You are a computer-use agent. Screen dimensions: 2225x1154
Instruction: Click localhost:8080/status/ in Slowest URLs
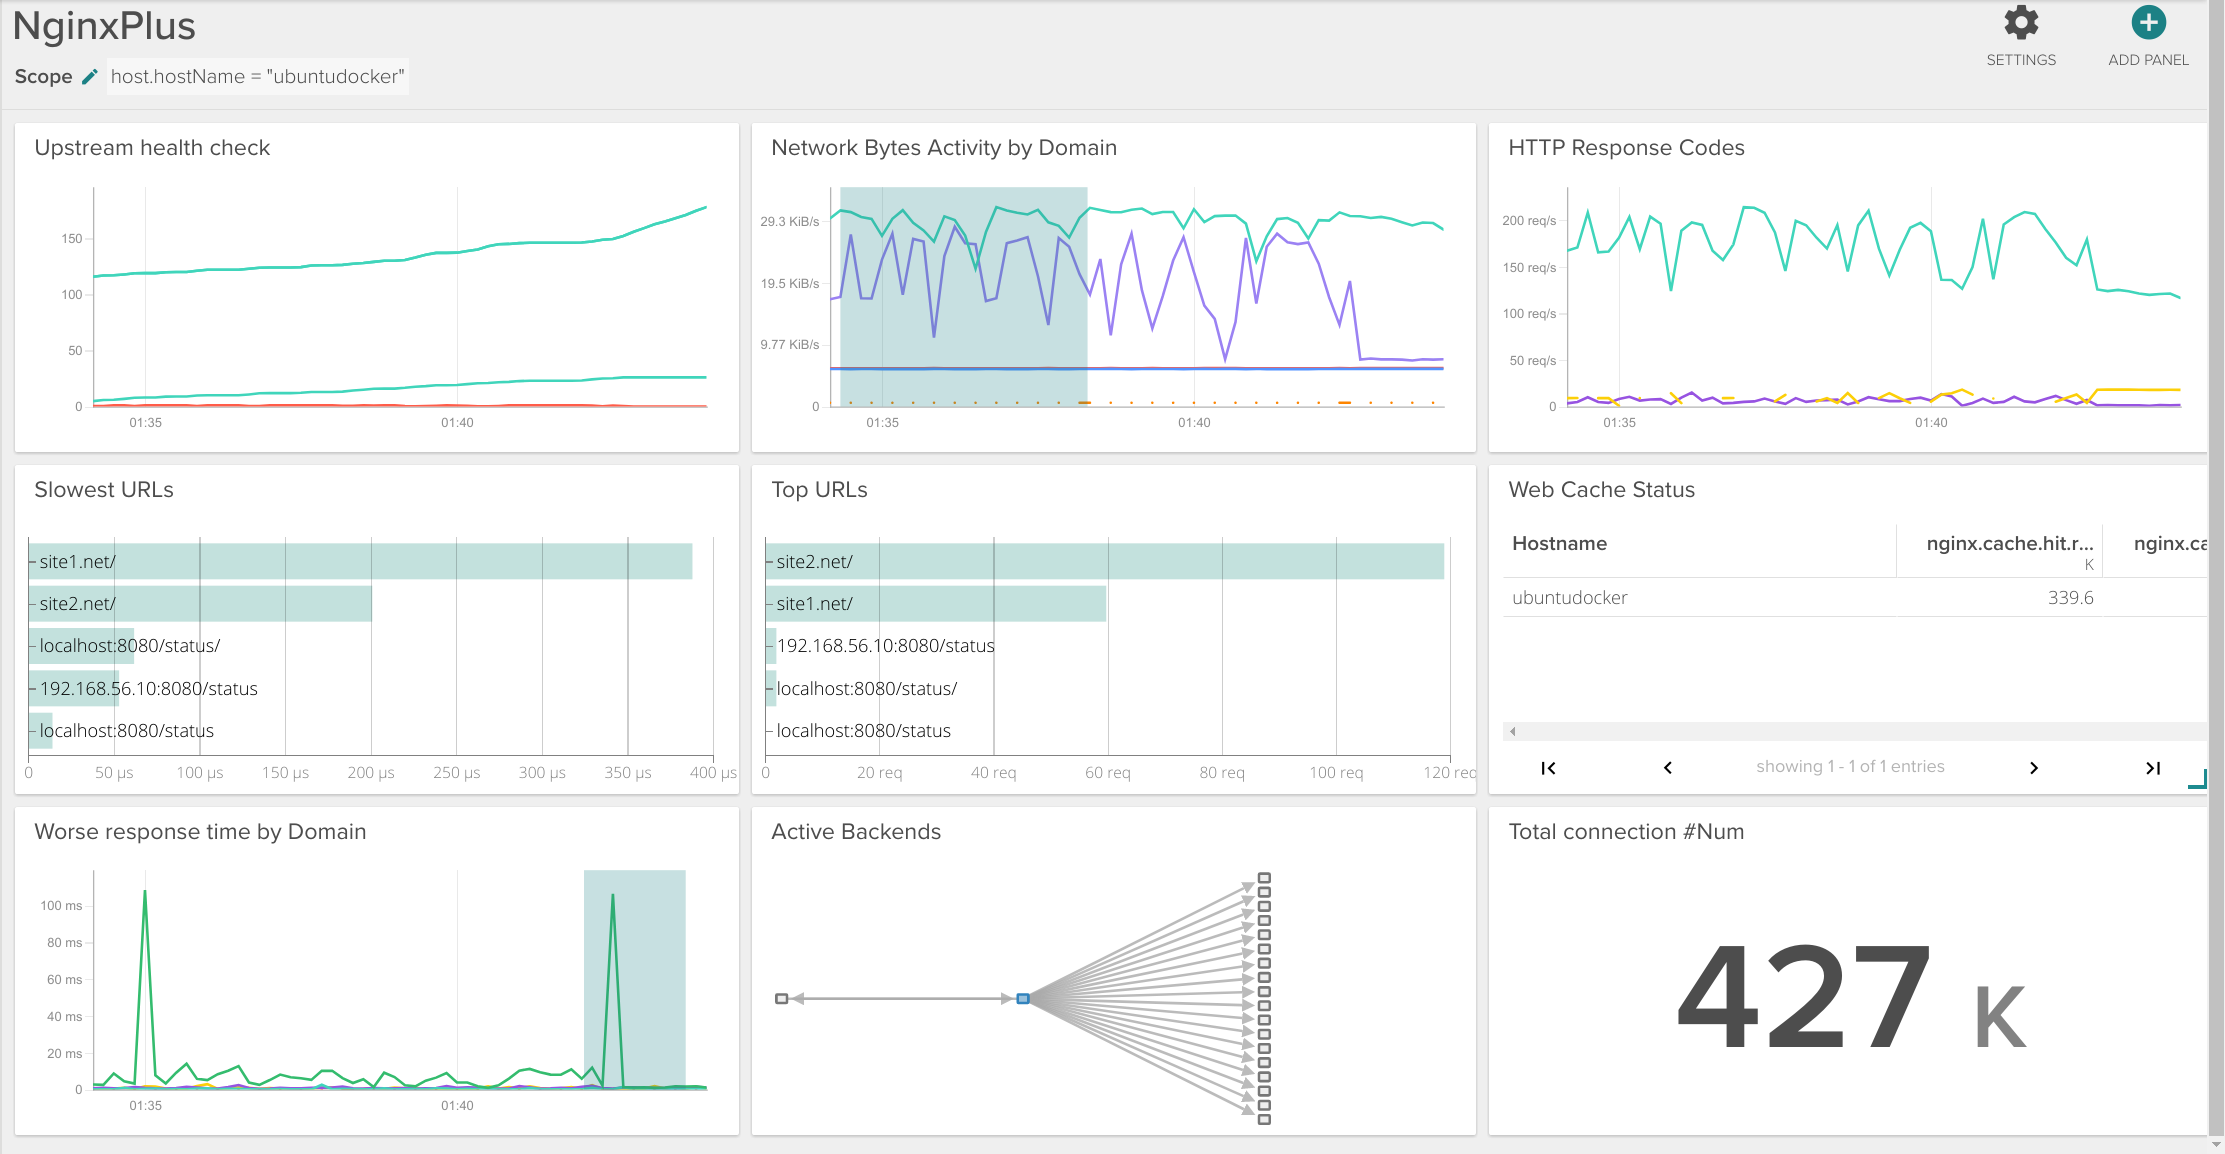point(129,646)
